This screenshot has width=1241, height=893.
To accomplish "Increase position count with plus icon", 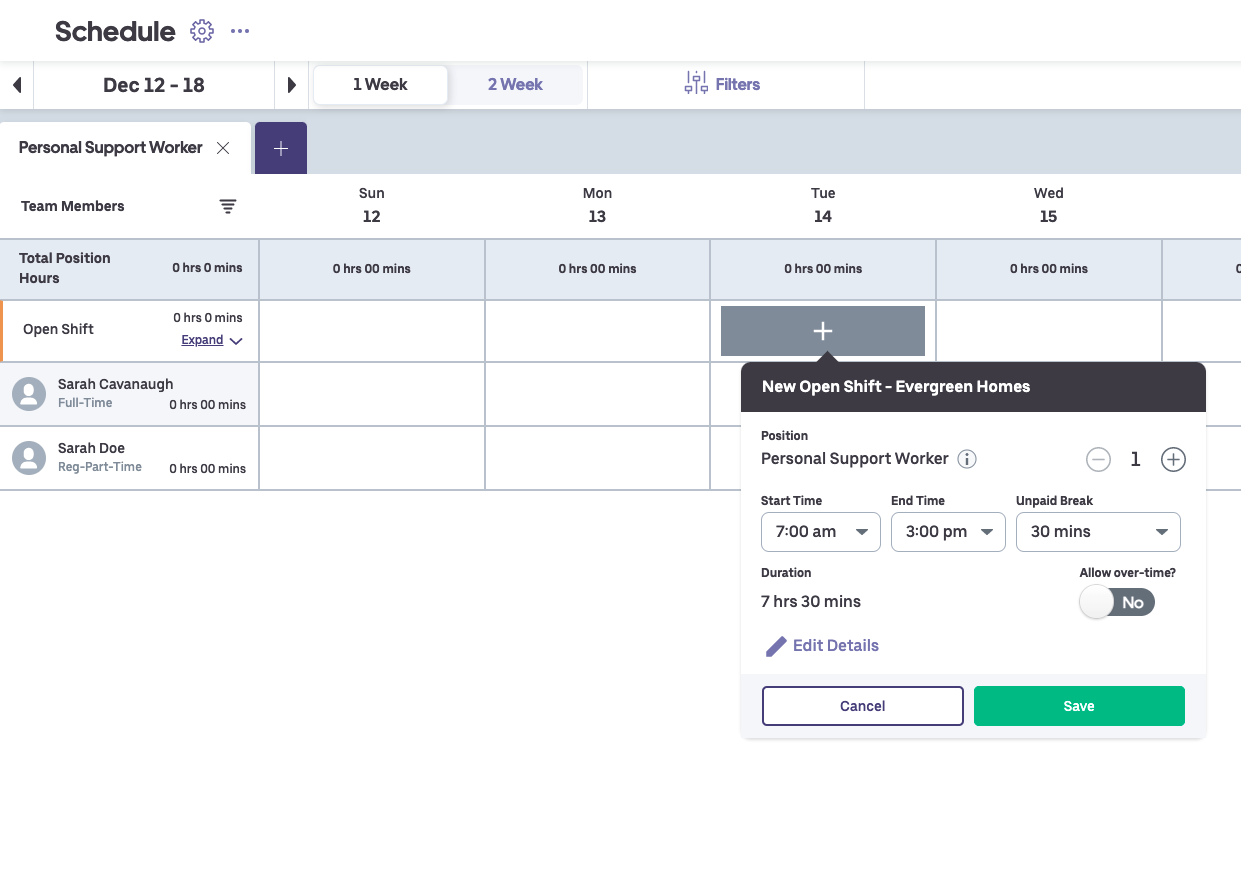I will pos(1173,459).
